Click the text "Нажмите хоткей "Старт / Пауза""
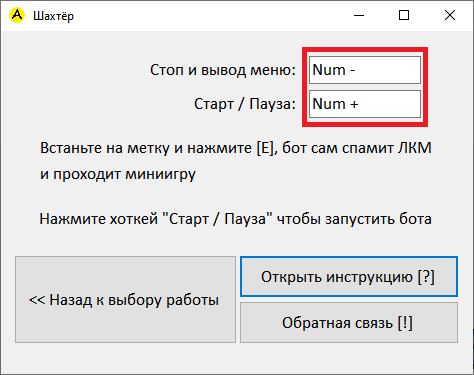474x375 pixels. pyautogui.click(x=156, y=219)
